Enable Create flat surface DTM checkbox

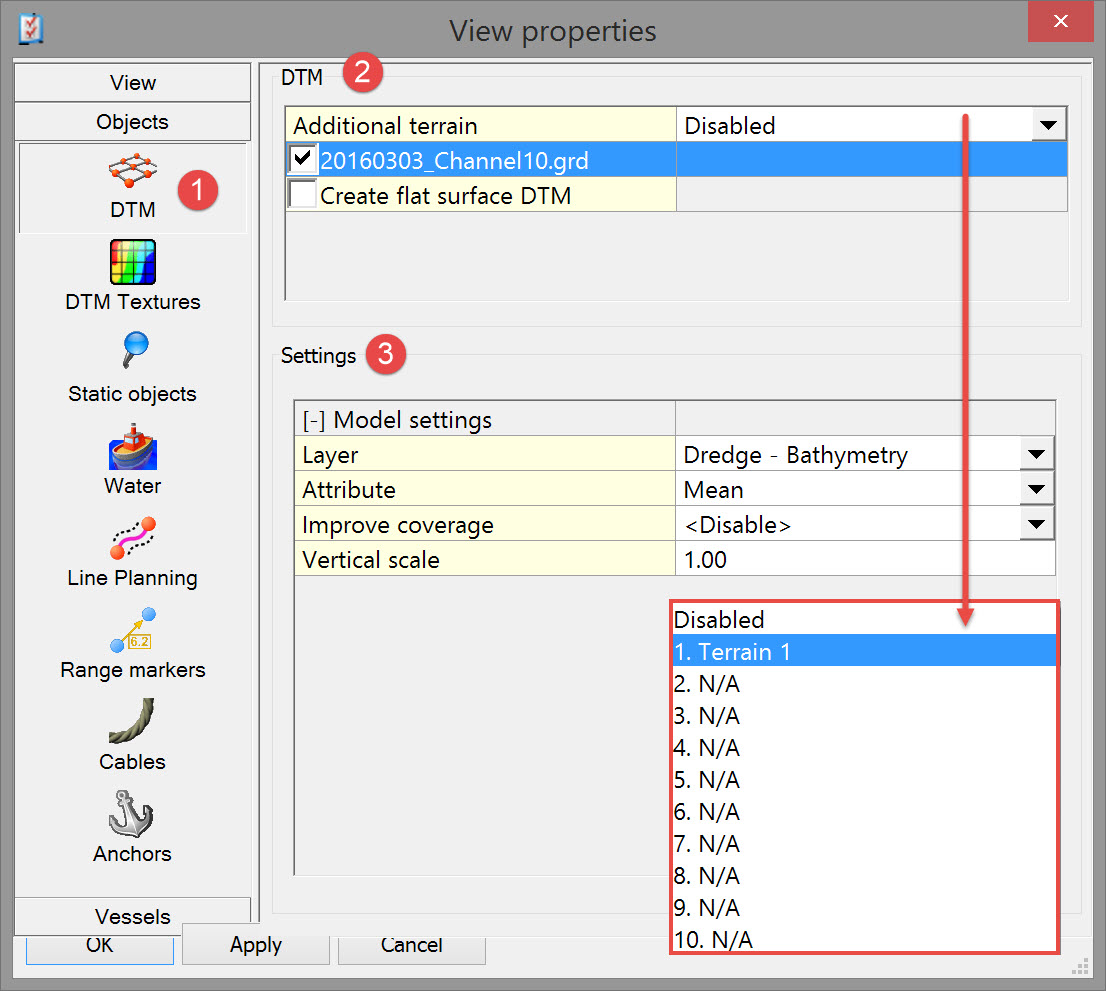click(x=303, y=194)
